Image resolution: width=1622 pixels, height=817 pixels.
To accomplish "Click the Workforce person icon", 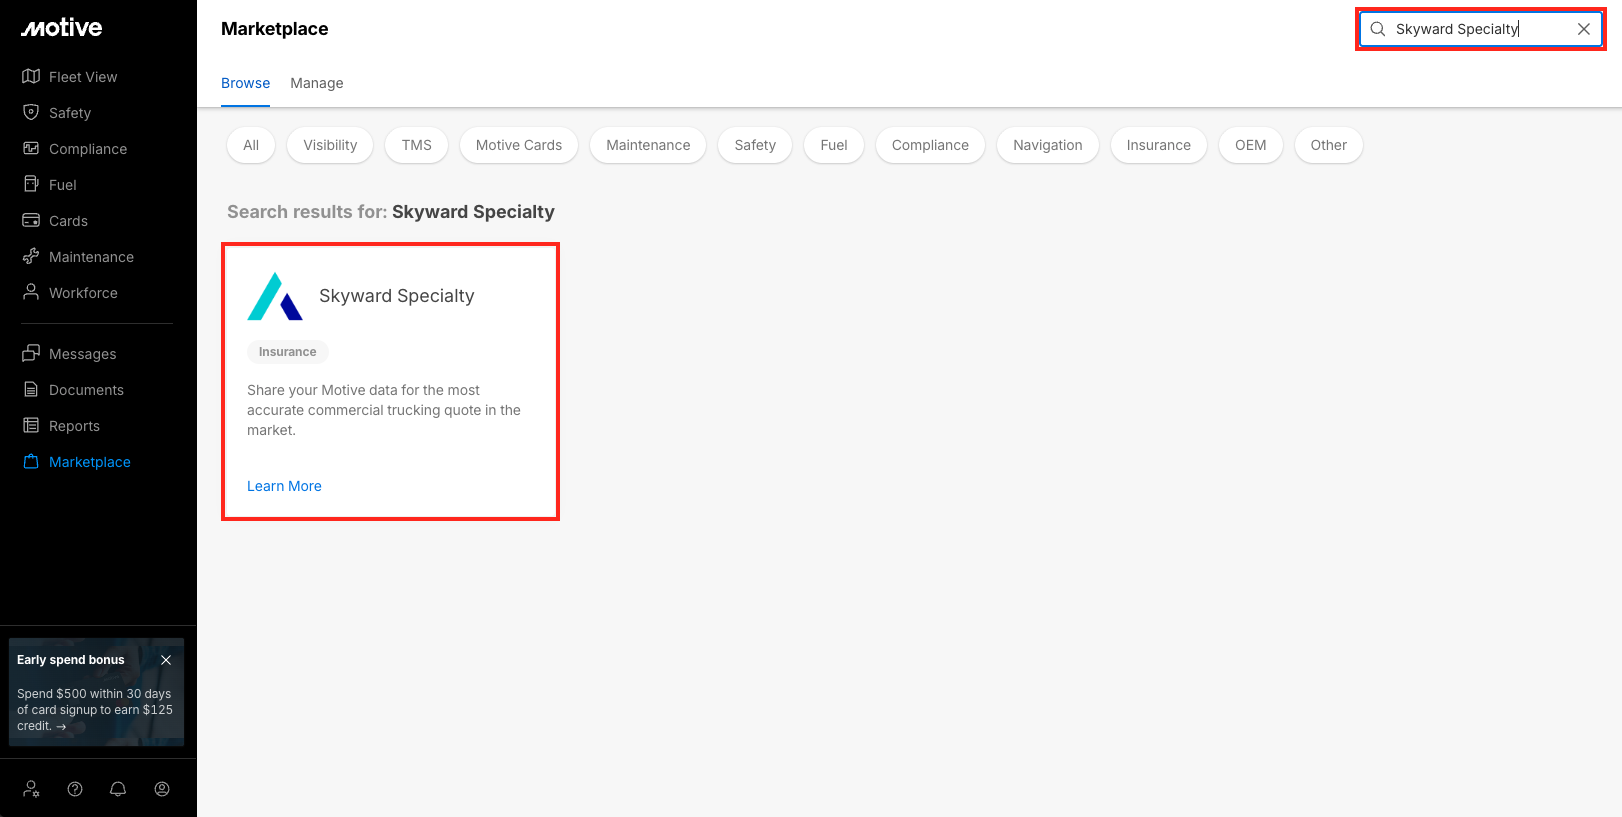I will pos(31,293).
